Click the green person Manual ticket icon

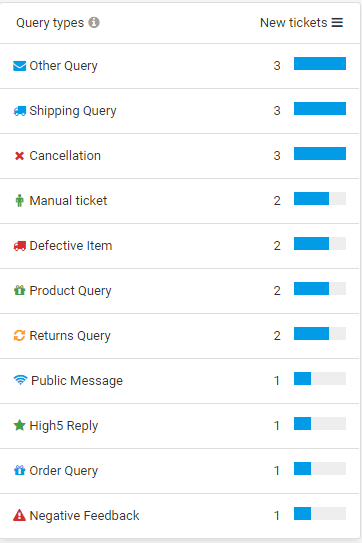point(20,201)
